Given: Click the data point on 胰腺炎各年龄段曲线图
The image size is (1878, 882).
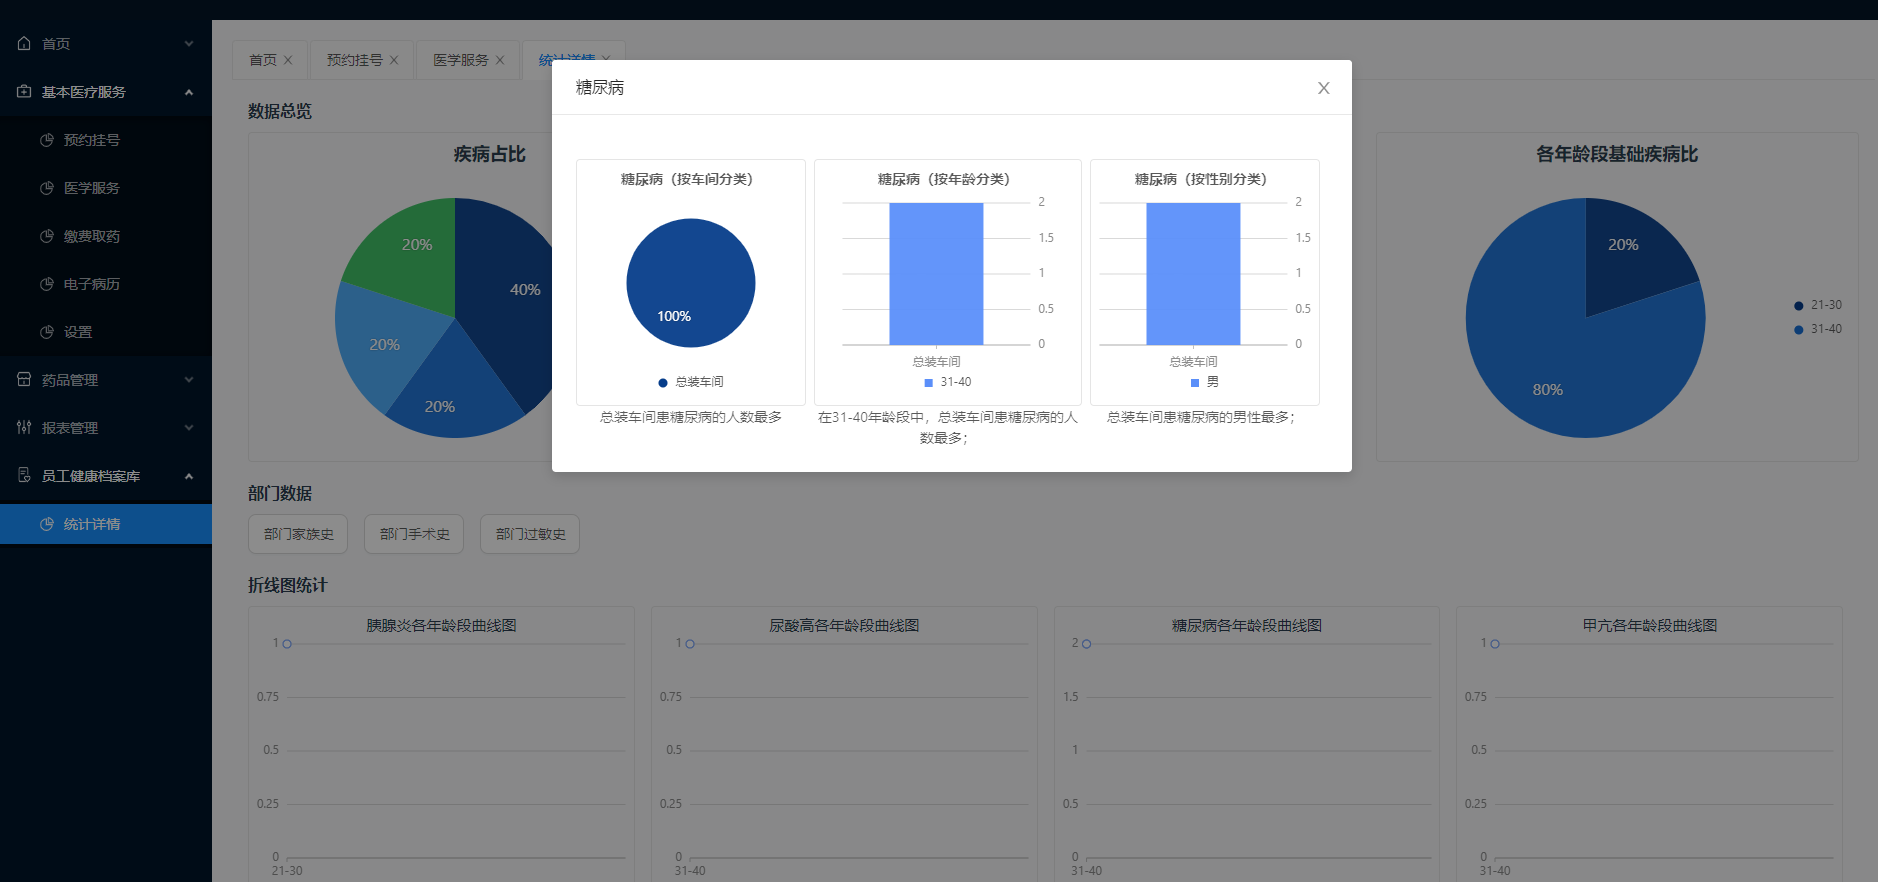Looking at the screenshot, I should pyautogui.click(x=287, y=644).
